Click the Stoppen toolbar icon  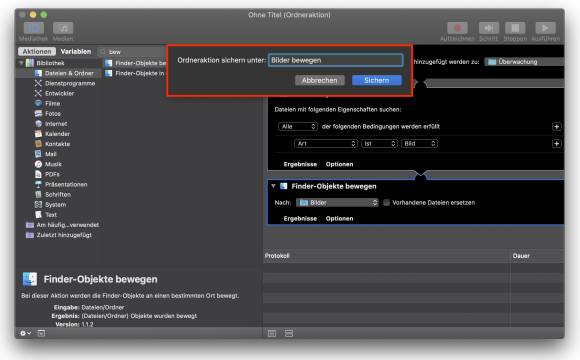(x=515, y=28)
